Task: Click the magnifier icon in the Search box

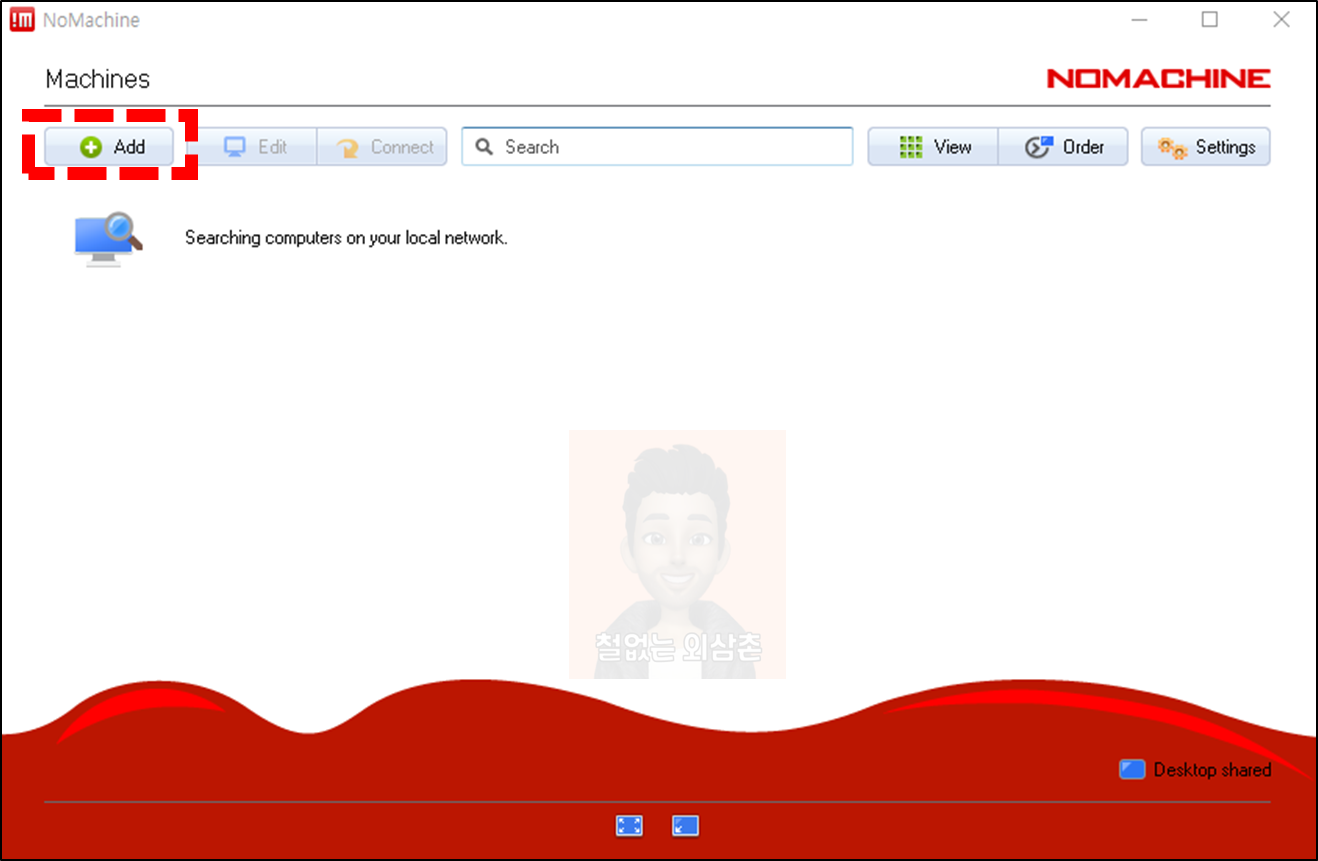Action: 484,147
